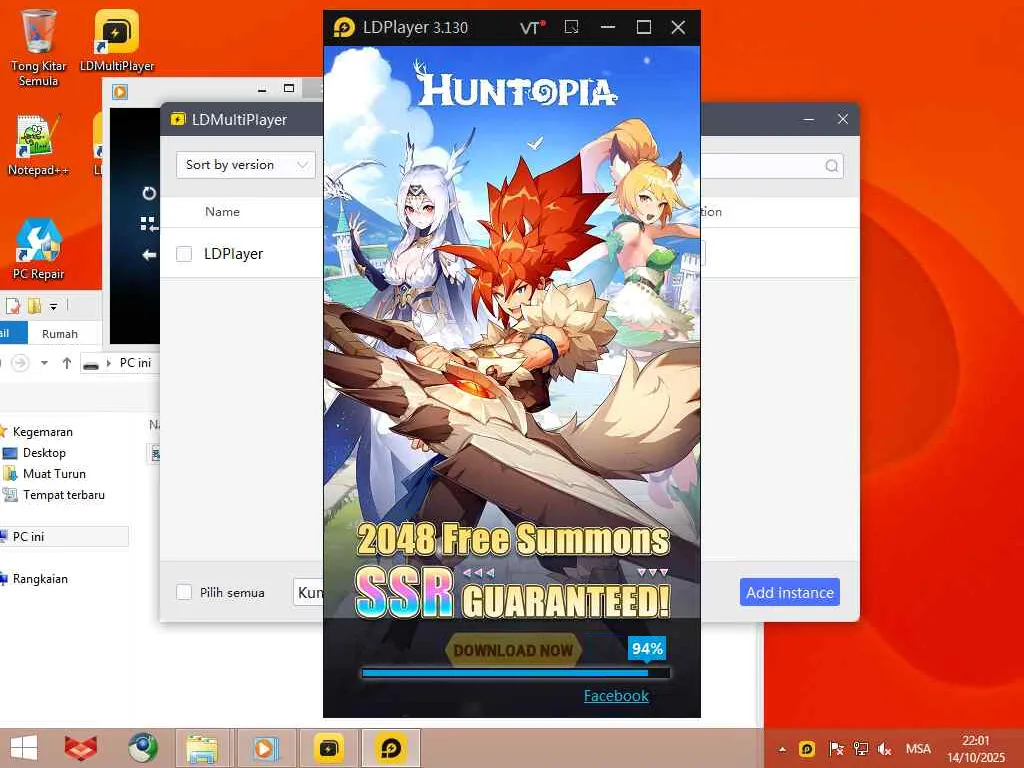
Task: Click the PC ini address bar breadcrumb
Action: pos(135,362)
